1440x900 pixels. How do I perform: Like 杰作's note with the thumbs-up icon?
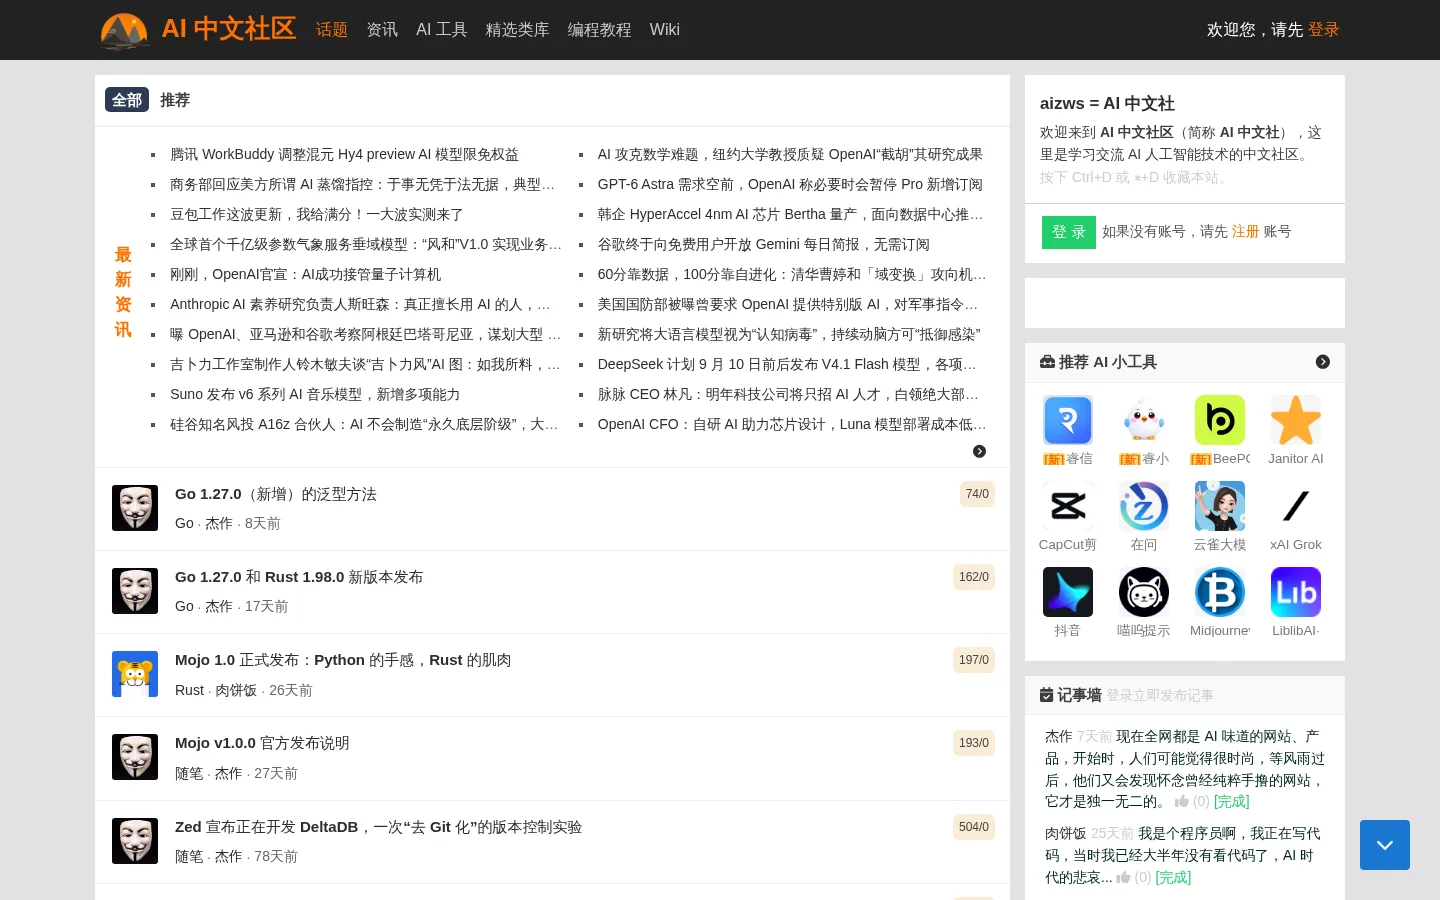tap(1182, 802)
